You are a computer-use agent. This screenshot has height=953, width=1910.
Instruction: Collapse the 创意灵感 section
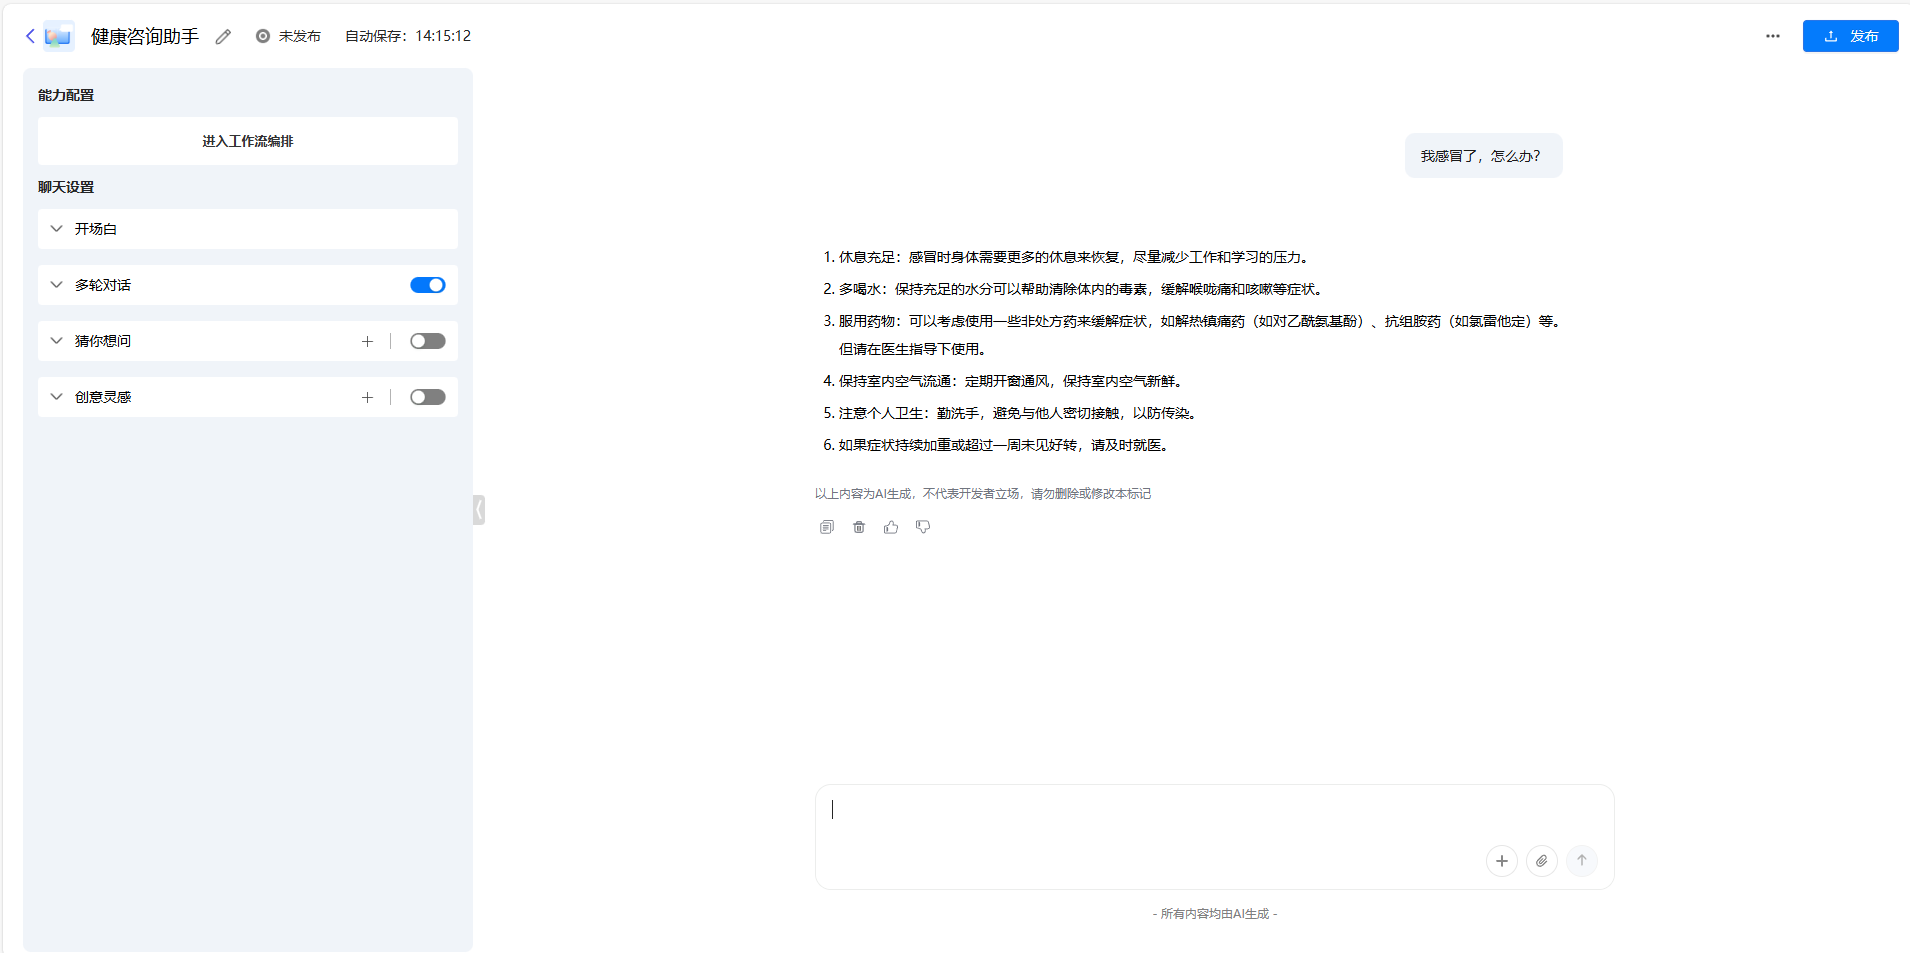[x=56, y=396]
